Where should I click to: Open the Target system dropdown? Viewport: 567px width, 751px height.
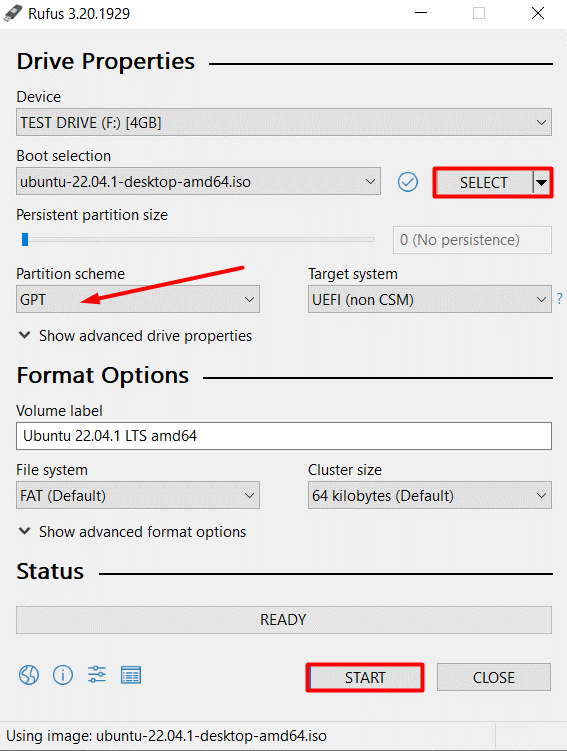tap(430, 299)
